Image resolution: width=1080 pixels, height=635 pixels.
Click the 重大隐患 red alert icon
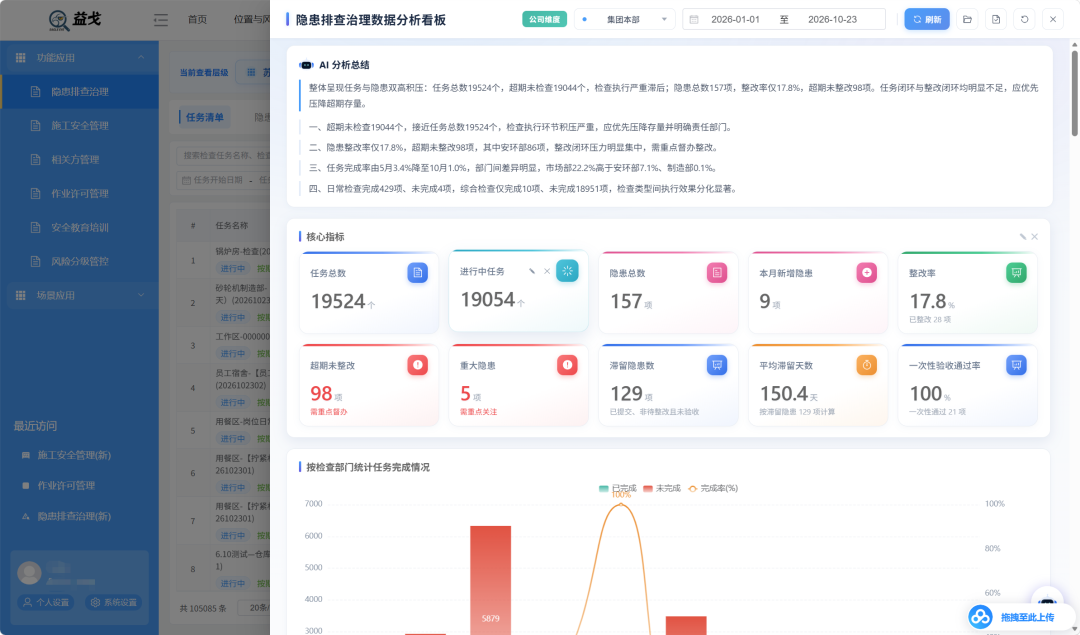(x=567, y=365)
